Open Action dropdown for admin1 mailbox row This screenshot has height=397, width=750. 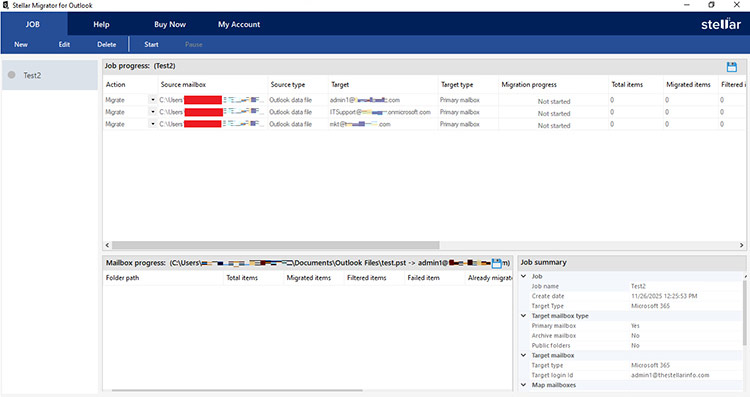coord(153,100)
